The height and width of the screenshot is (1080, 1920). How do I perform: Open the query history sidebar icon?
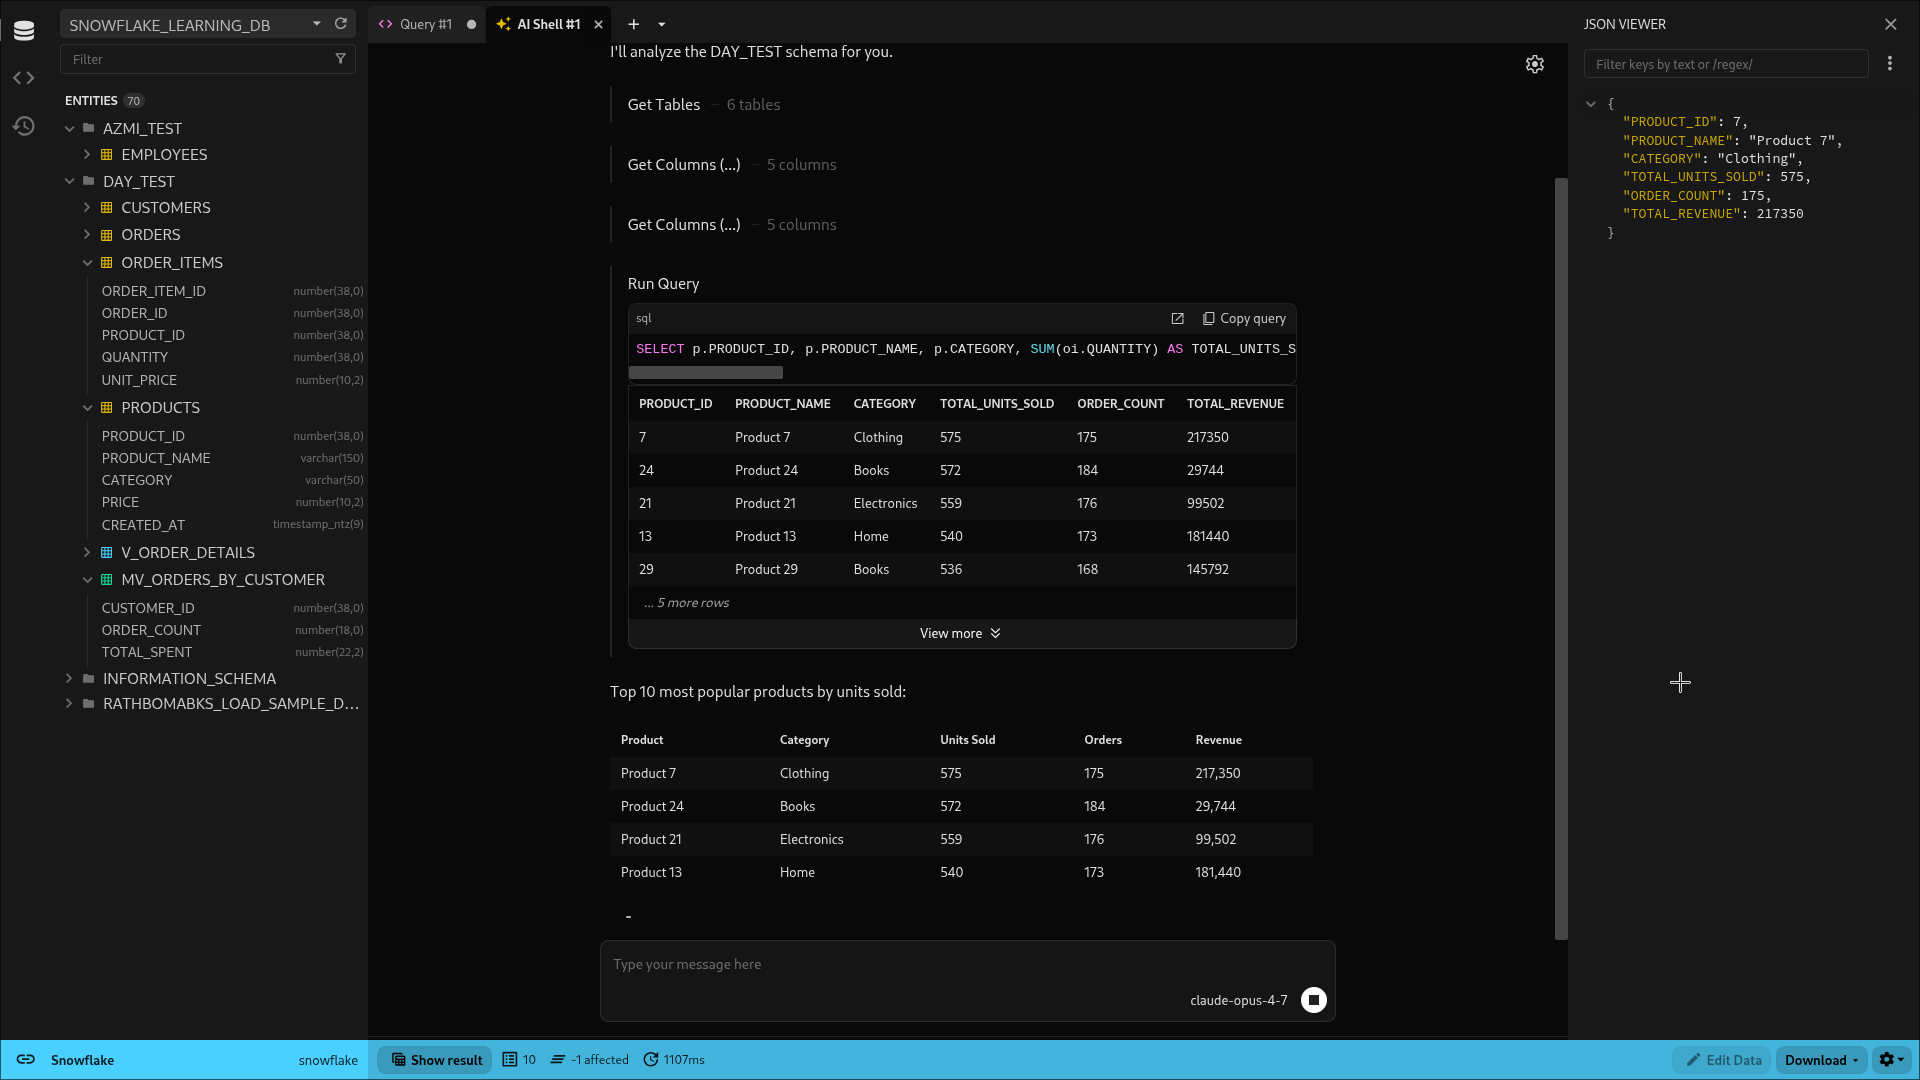[24, 126]
